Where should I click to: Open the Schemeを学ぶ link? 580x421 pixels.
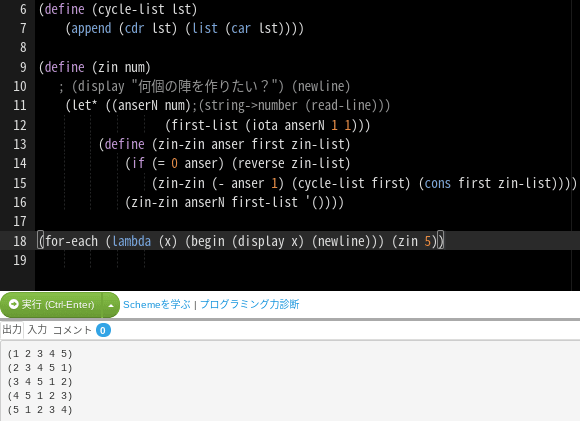(x=156, y=305)
